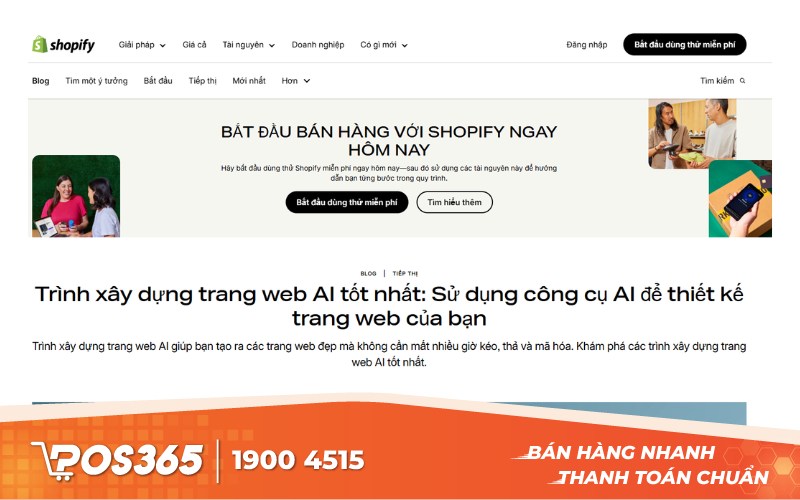Click the TIẾP THỊ breadcrumb link
The height and width of the screenshot is (500, 800).
tap(405, 273)
